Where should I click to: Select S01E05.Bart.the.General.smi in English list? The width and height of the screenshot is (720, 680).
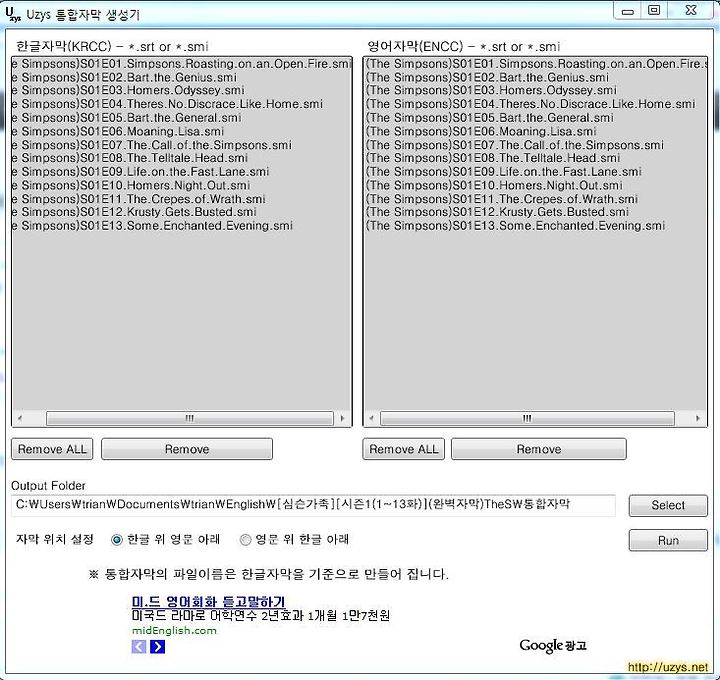535,118
